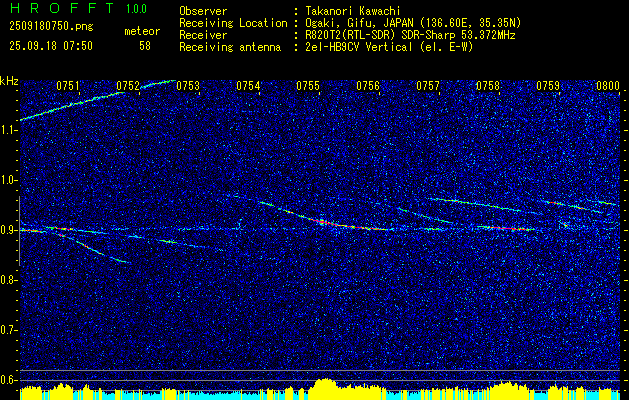Click the R820T2(RTL-SDR) receiver description

coord(410,35)
